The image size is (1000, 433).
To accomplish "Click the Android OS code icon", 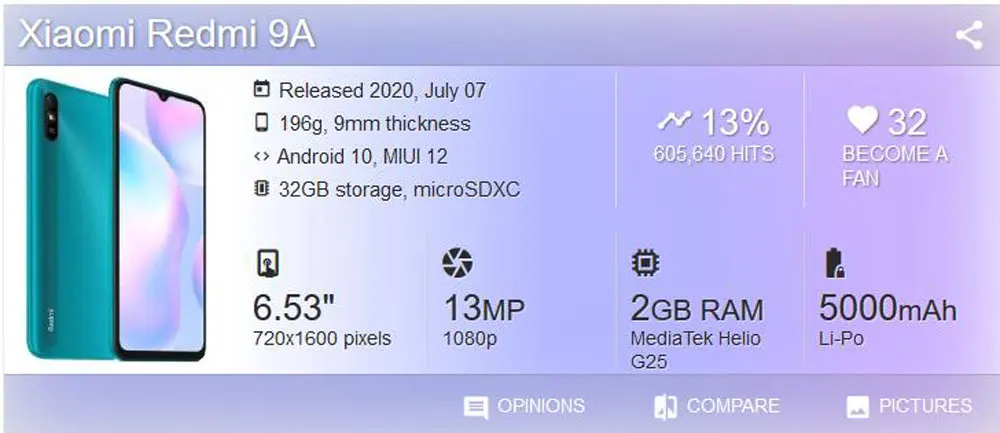I will 262,156.
